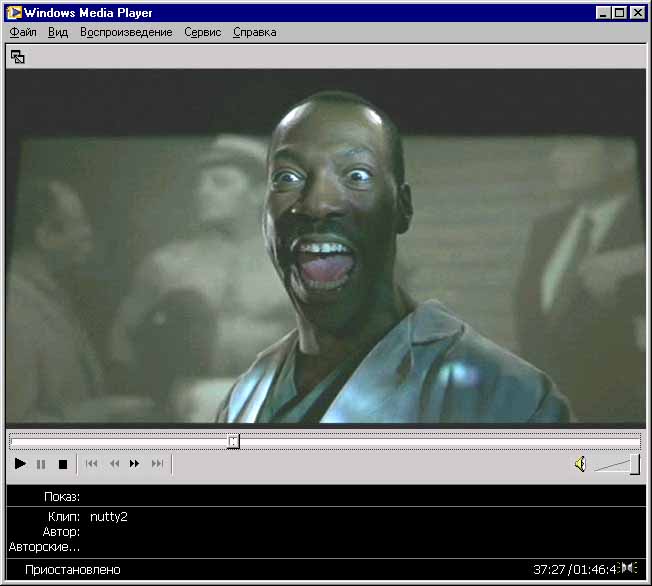Click the Автор: label
652x586 pixels.
(61, 532)
